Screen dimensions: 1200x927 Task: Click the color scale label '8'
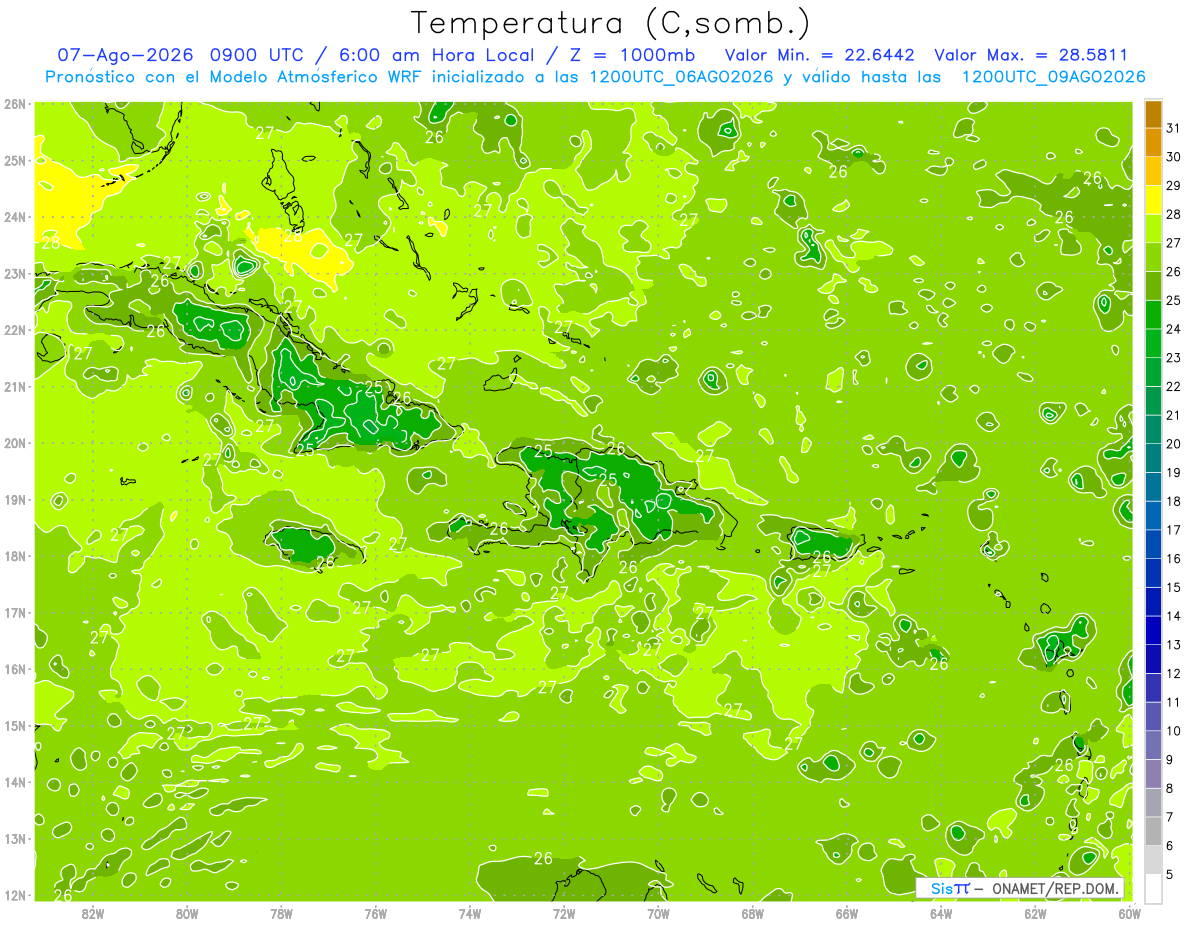click(1170, 788)
